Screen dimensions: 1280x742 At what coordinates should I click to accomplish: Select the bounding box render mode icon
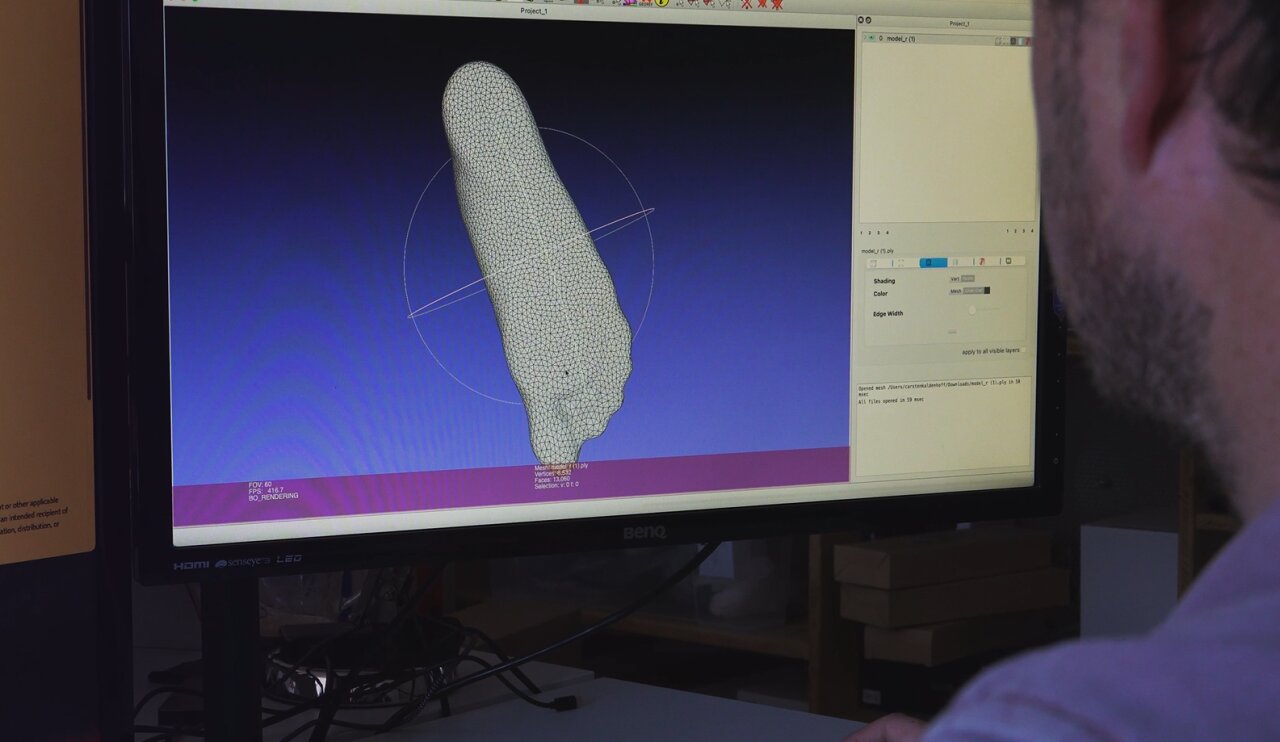873,262
